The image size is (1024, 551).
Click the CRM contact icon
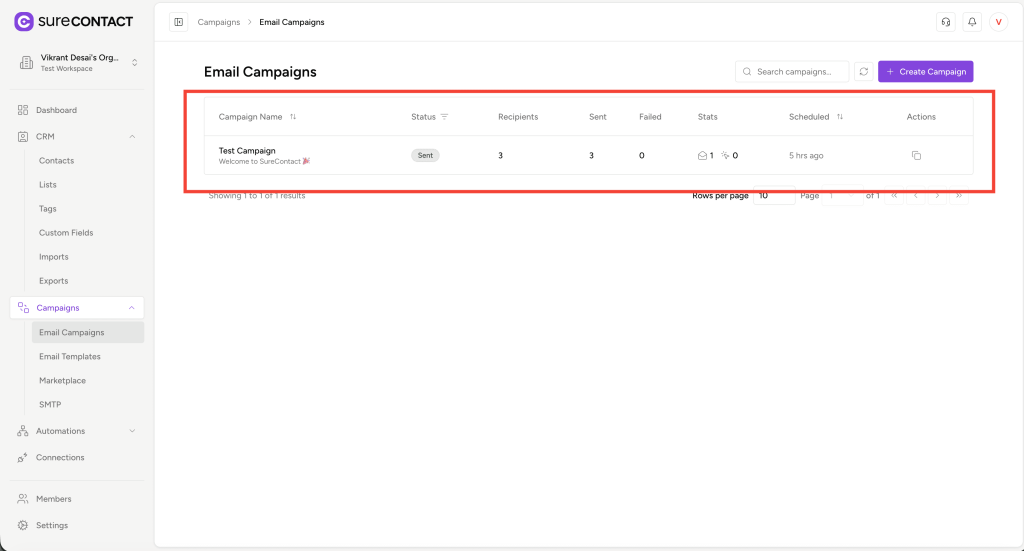[23, 136]
